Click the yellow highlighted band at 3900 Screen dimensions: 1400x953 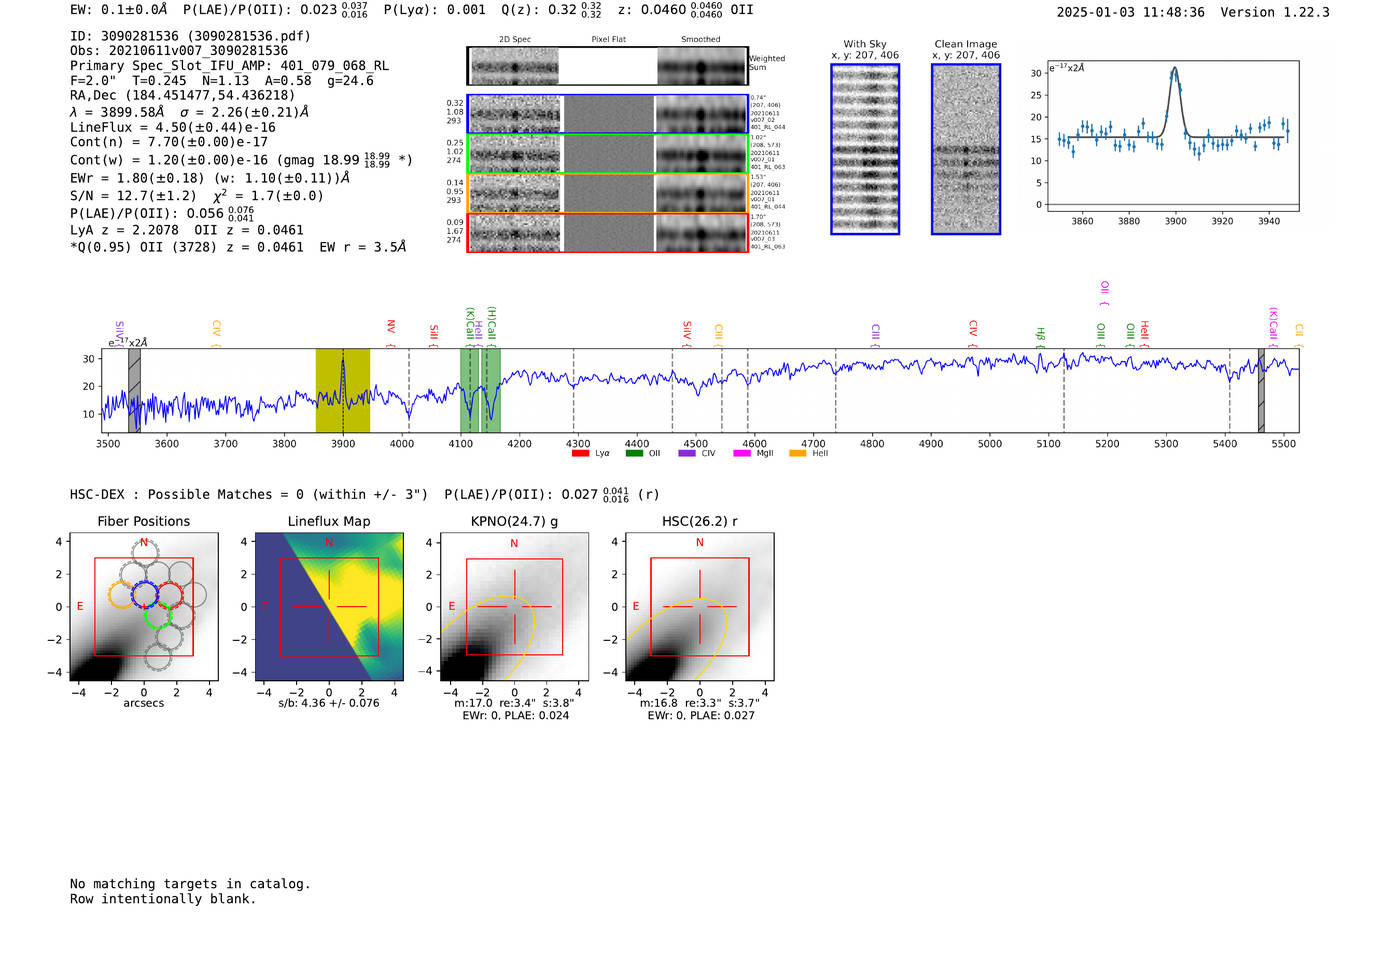(343, 390)
